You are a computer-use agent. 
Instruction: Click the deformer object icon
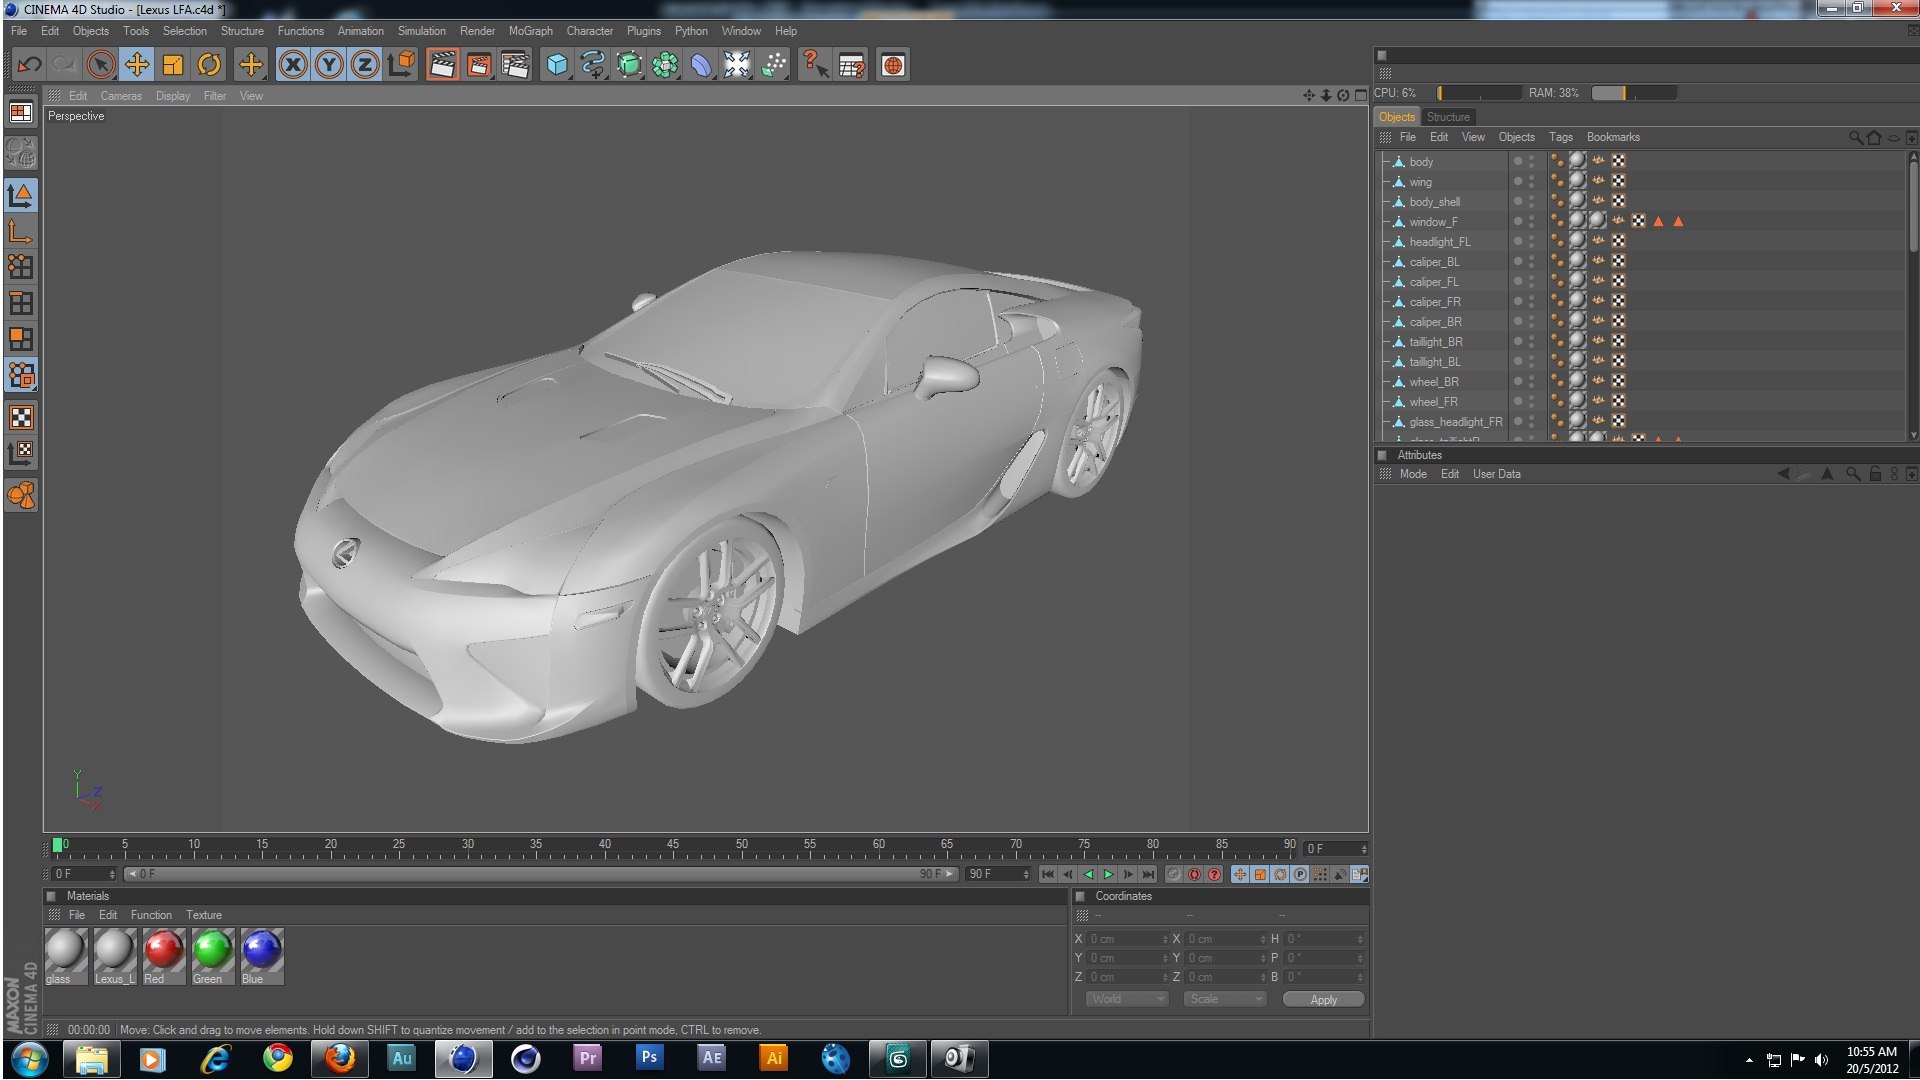[701, 65]
